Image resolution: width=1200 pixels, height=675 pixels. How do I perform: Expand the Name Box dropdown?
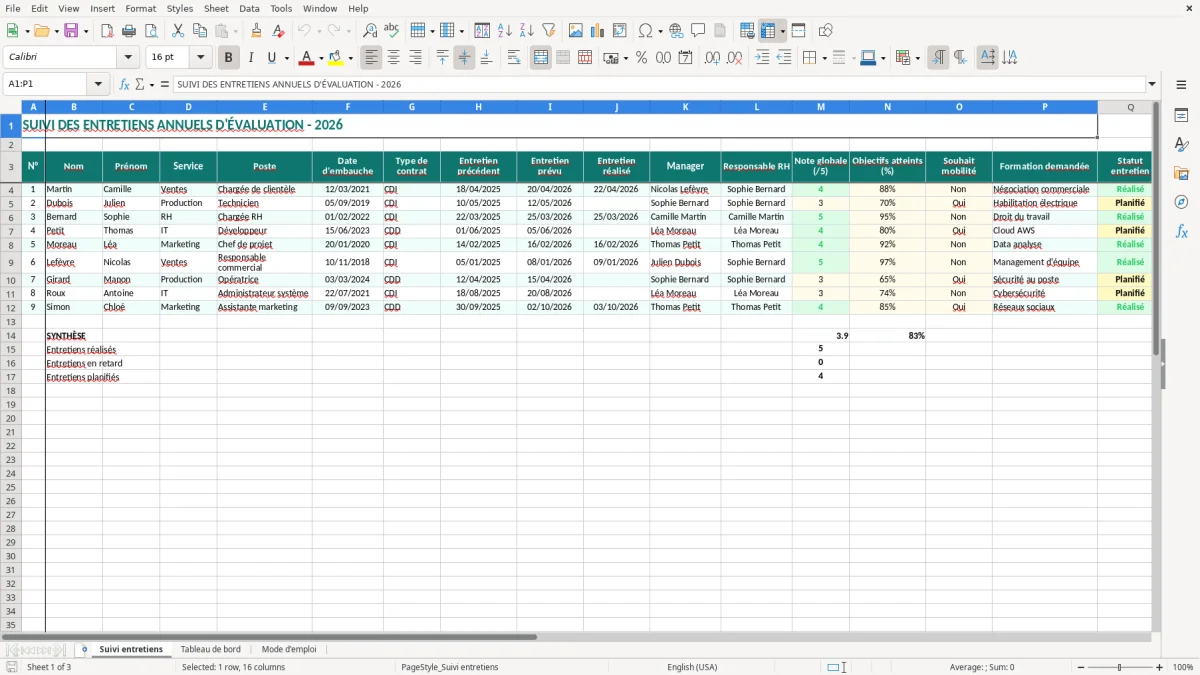tap(98, 84)
